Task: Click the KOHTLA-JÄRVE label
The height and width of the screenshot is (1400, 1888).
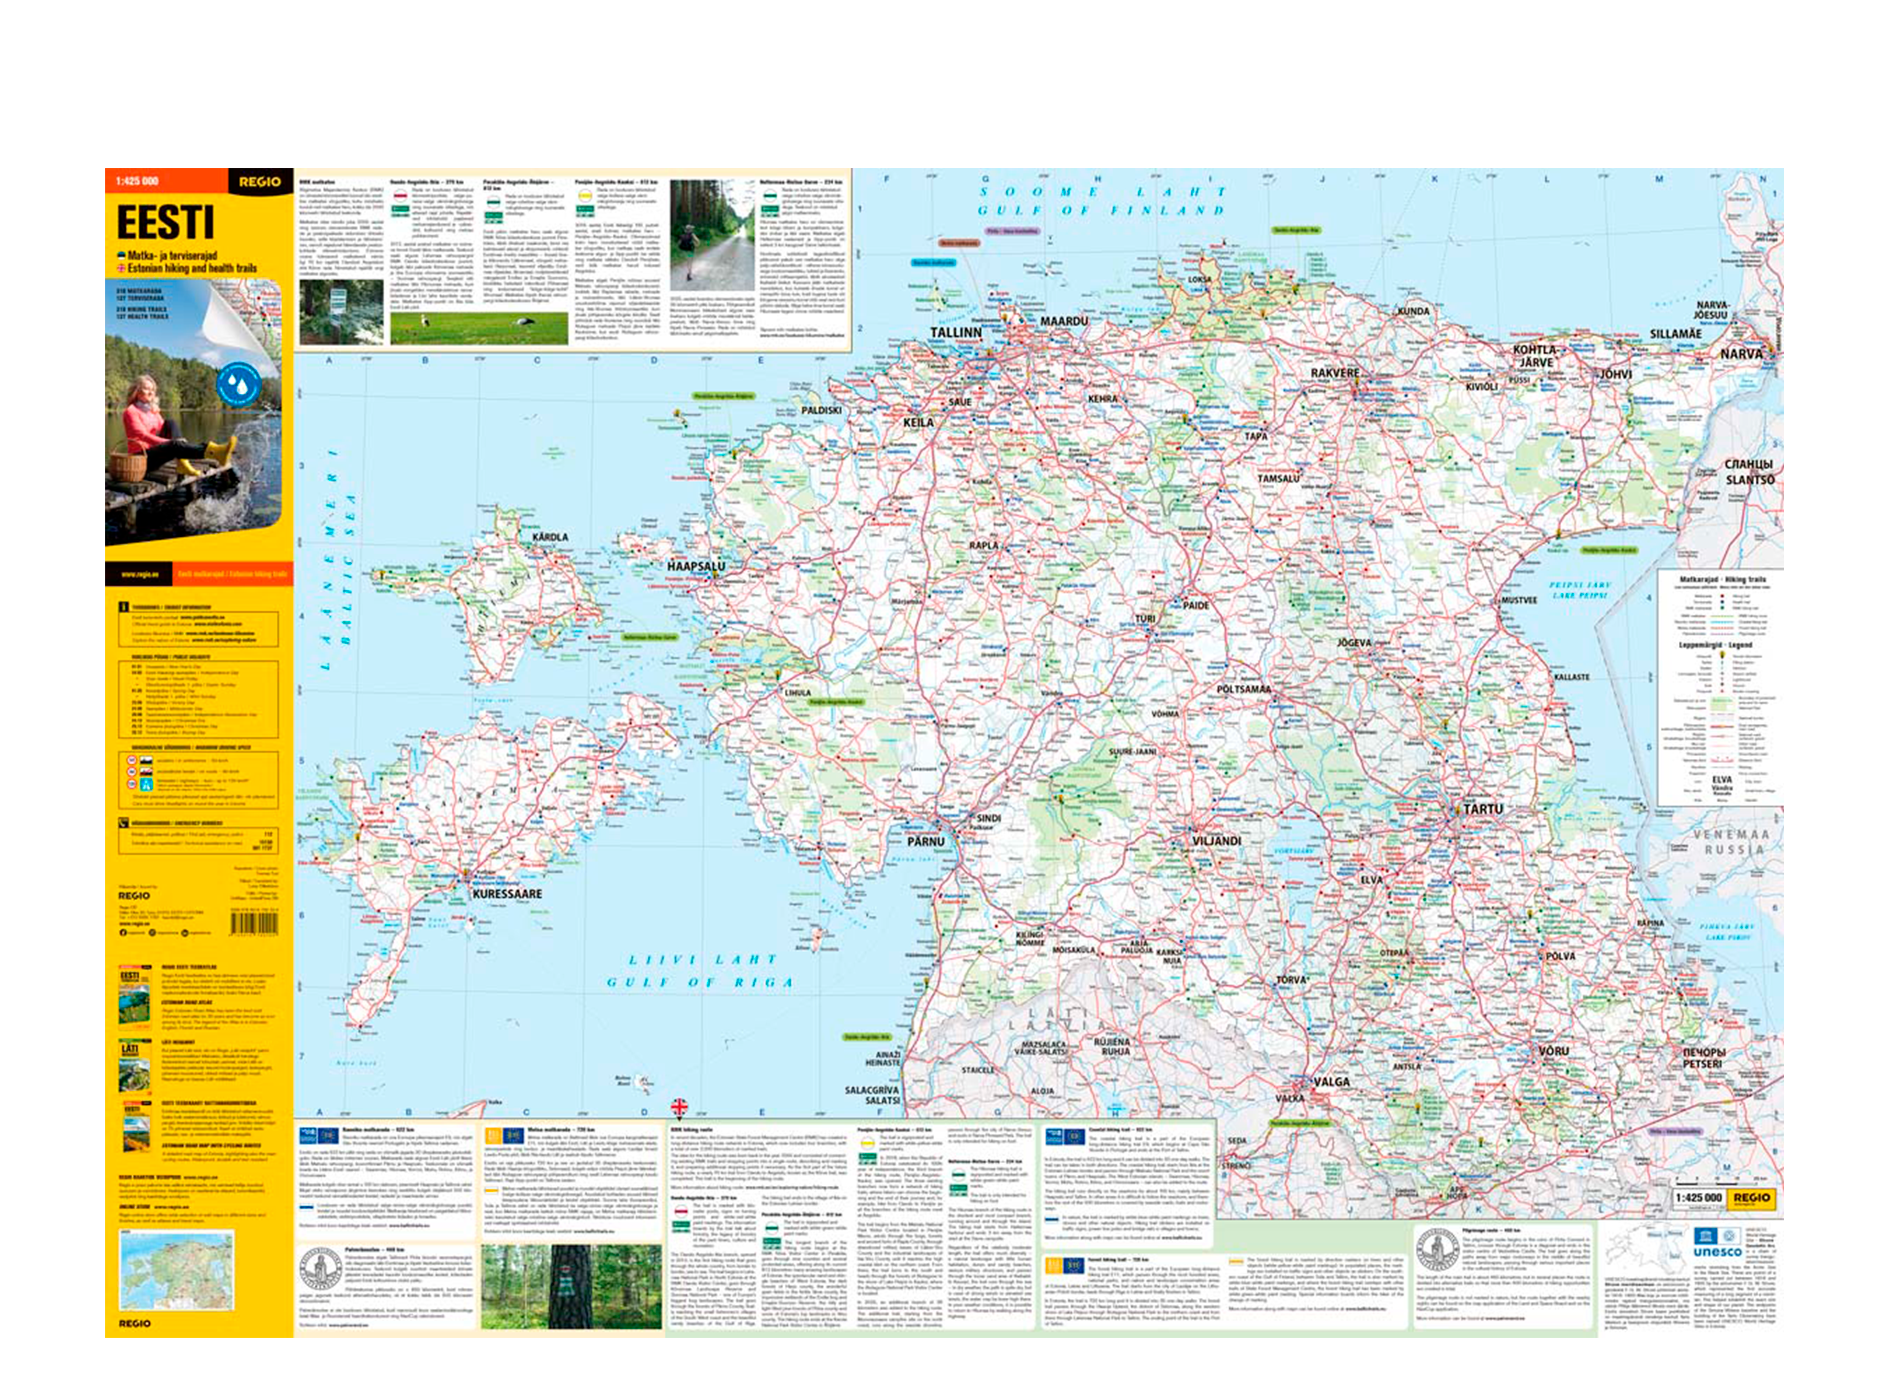Action: [1536, 355]
